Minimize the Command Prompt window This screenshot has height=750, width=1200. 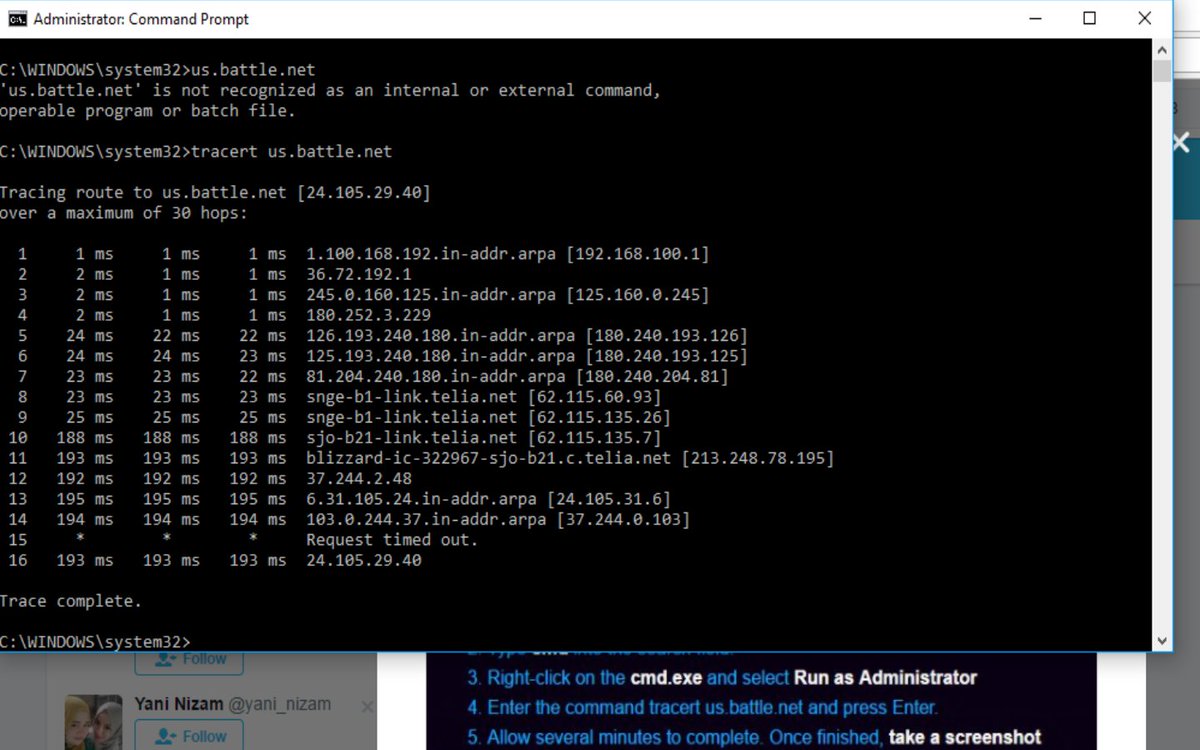coord(1035,19)
